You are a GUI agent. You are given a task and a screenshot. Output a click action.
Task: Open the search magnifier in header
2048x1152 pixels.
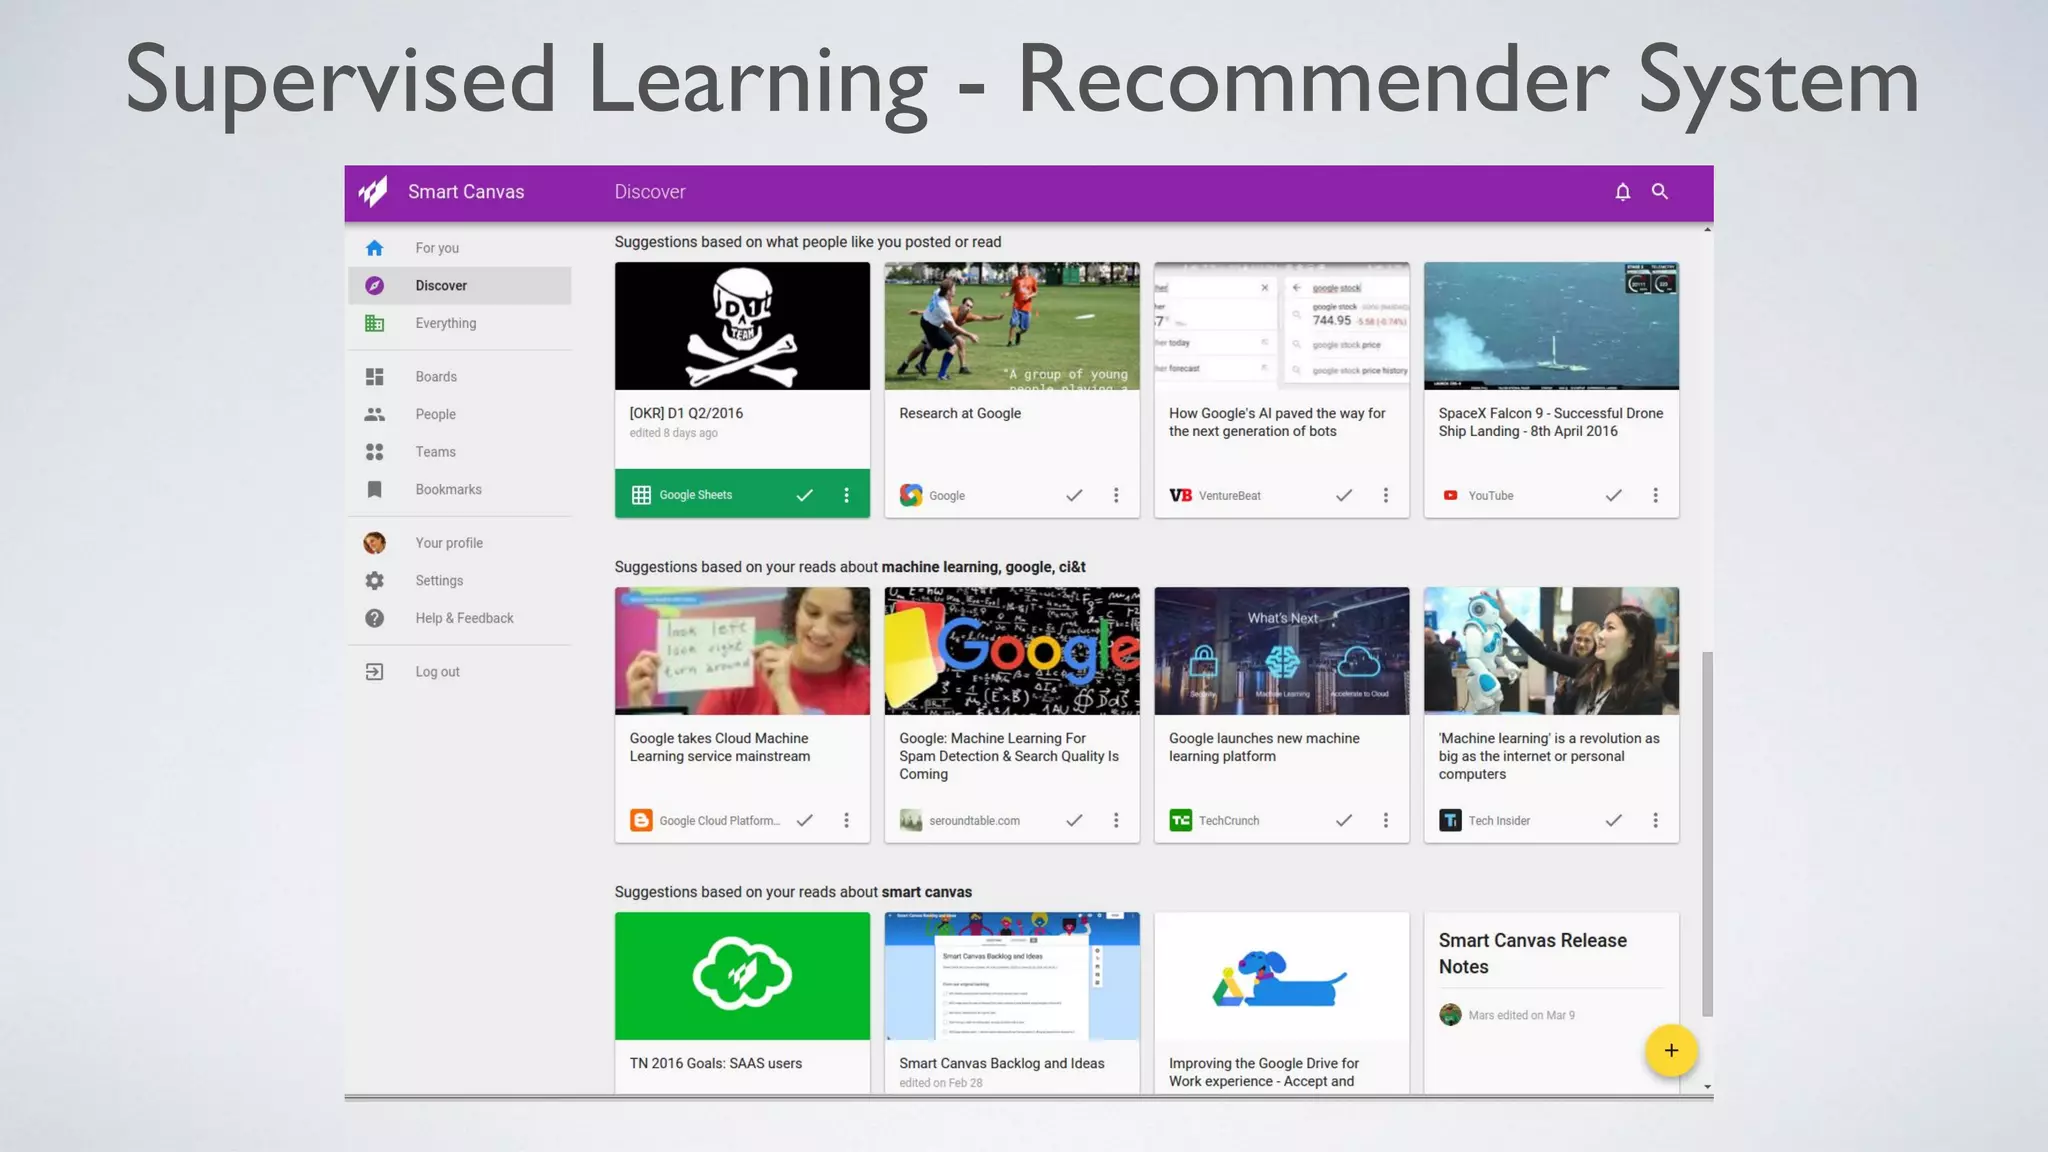point(1660,191)
